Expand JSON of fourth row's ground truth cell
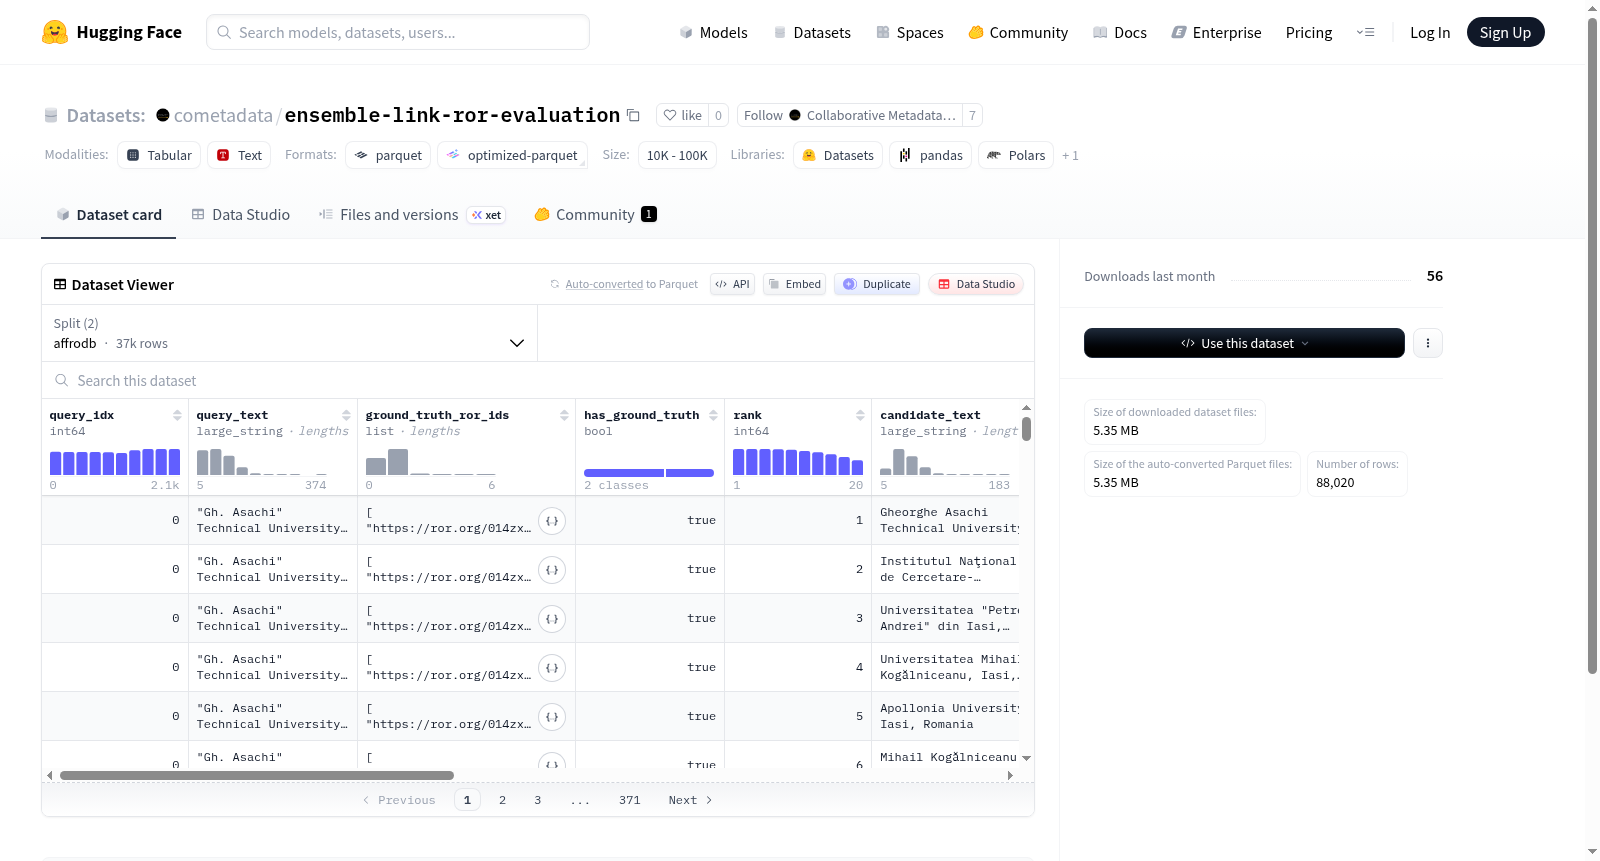The height and width of the screenshot is (861, 1600). [552, 668]
